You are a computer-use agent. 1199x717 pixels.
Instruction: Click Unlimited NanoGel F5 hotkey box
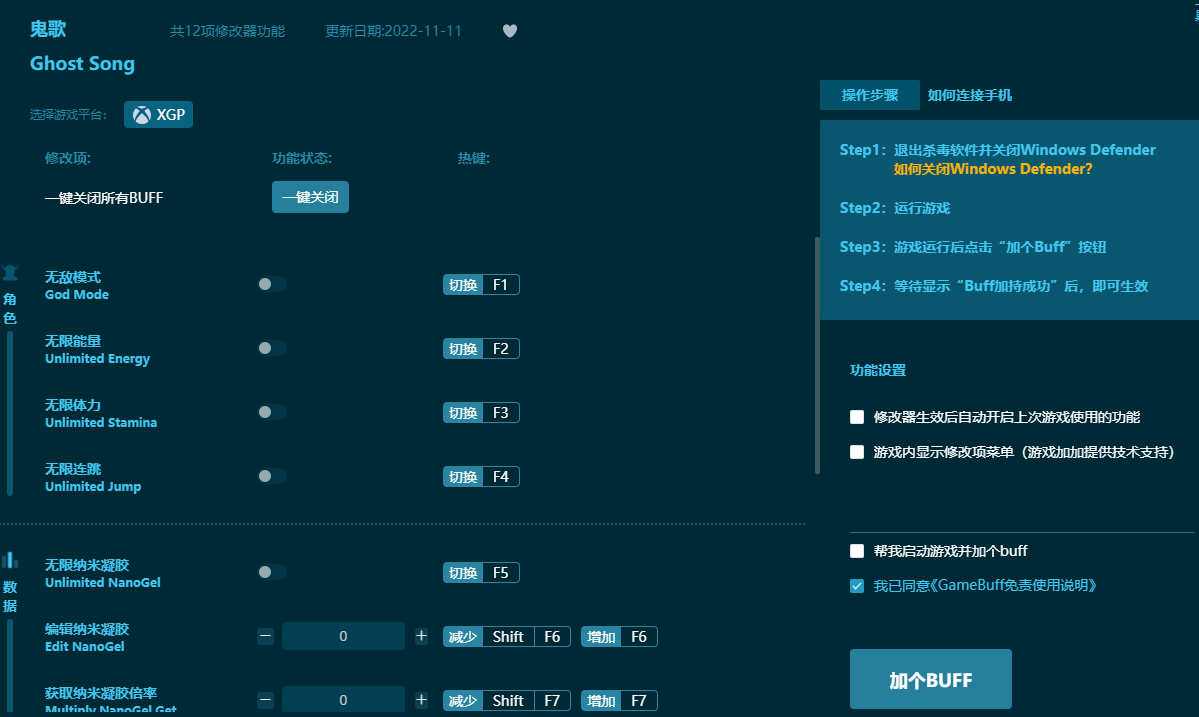[481, 573]
